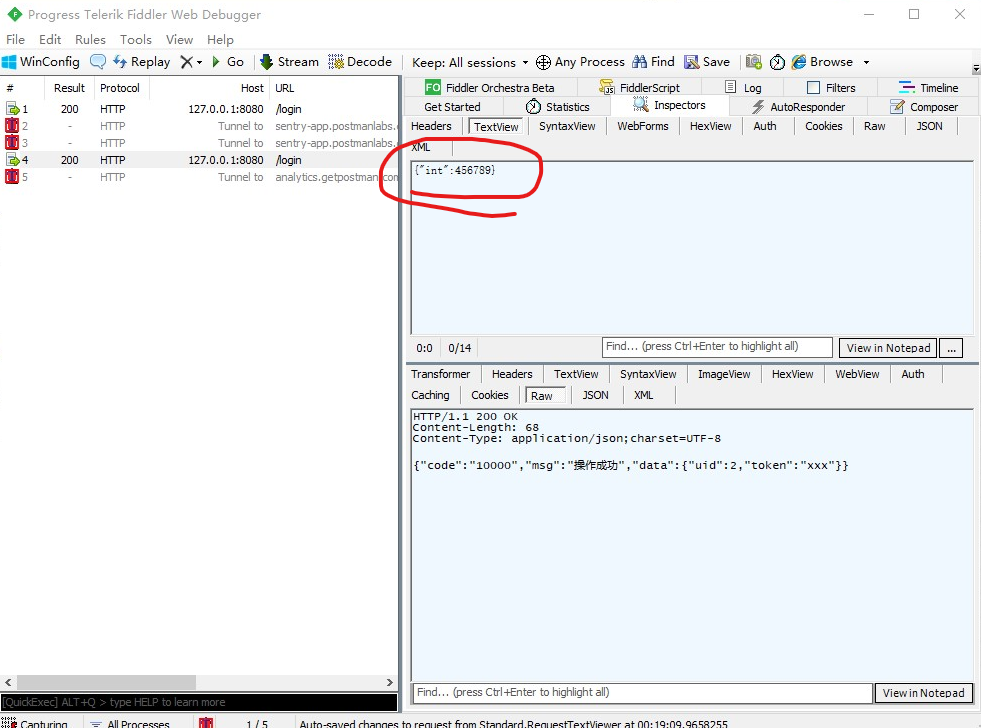This screenshot has width=981, height=728.
Task: Select session 2 sentry-app tunnel row
Action: [x=199, y=126]
